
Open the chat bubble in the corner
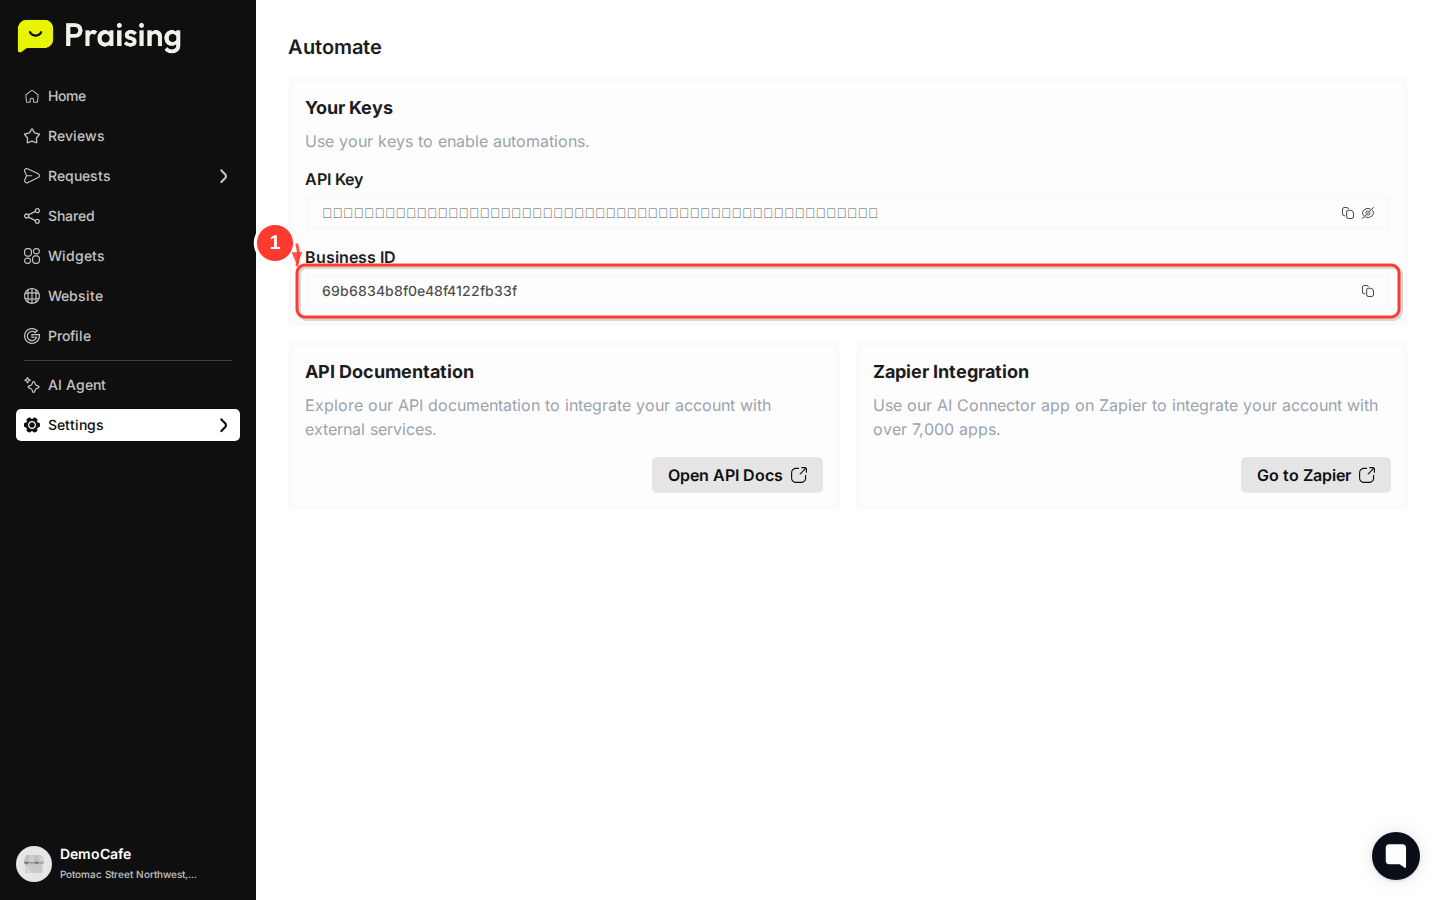point(1395,856)
